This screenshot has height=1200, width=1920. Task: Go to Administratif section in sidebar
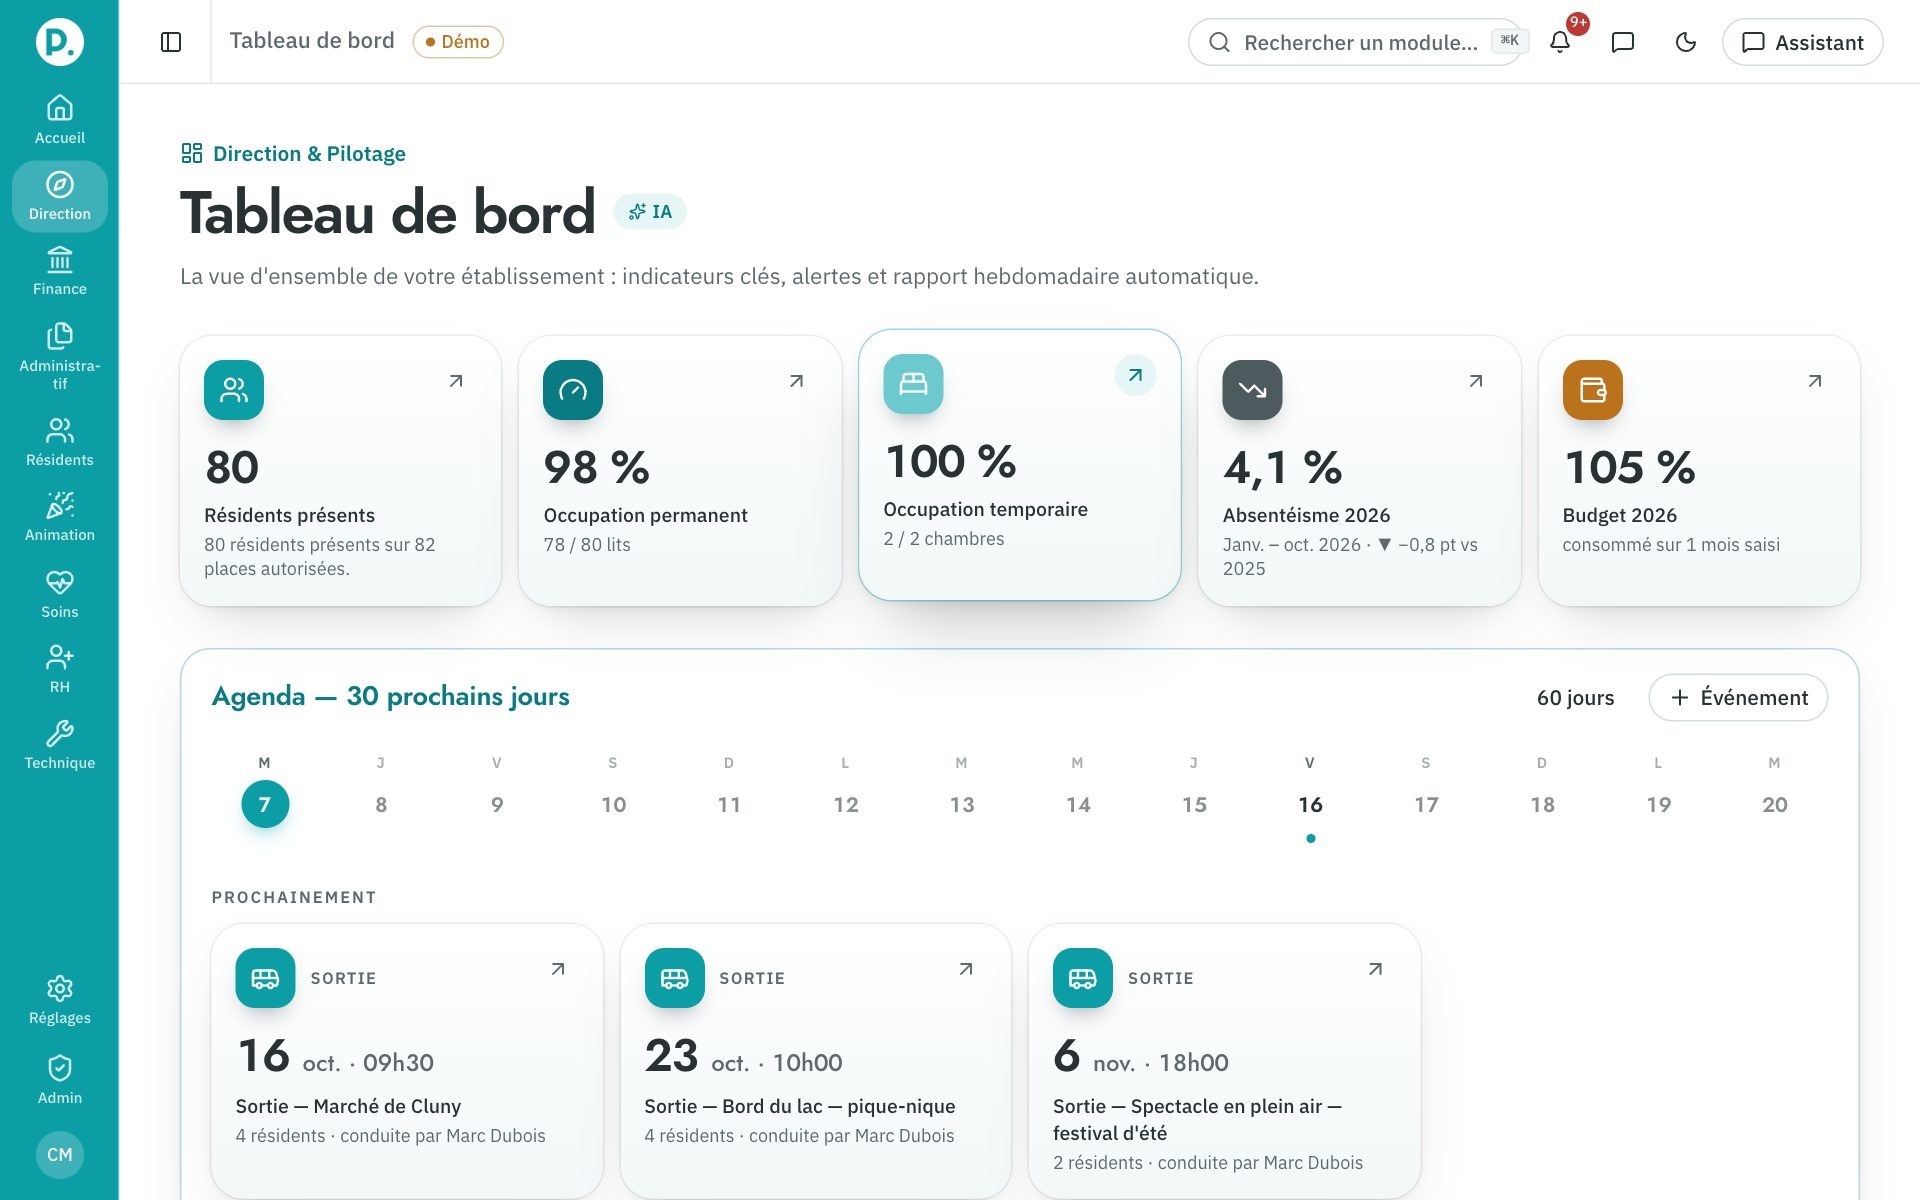pos(60,357)
